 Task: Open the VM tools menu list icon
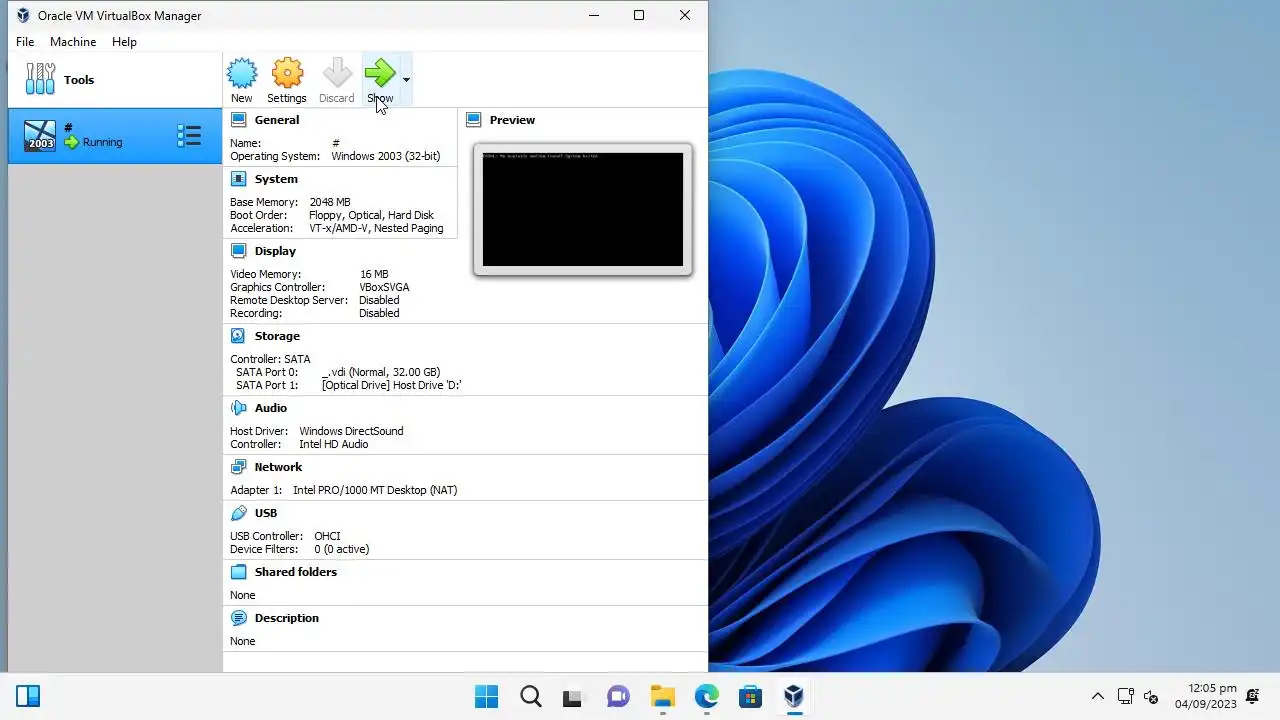(x=189, y=135)
